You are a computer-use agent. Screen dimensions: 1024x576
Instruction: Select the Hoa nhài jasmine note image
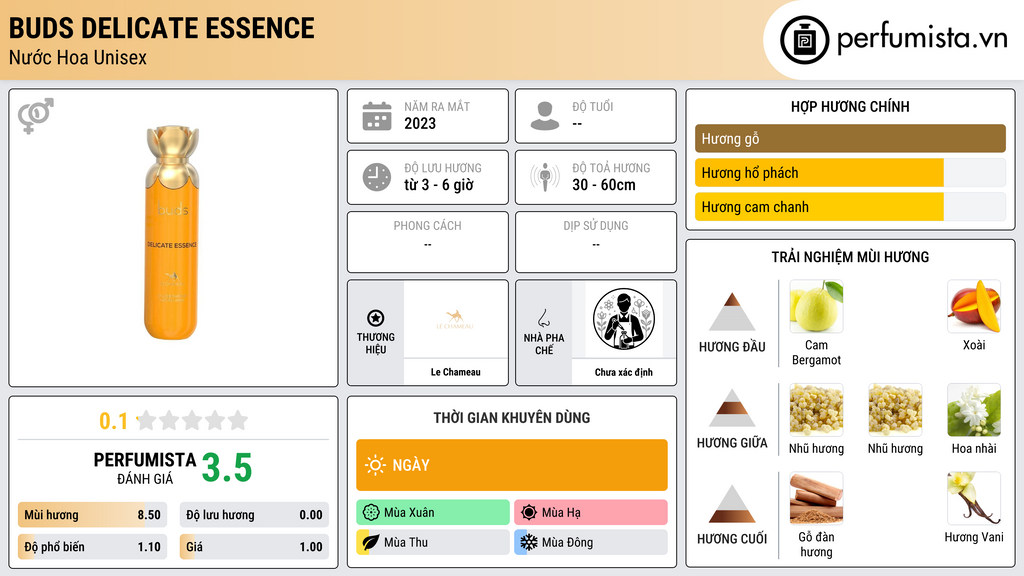(x=974, y=409)
